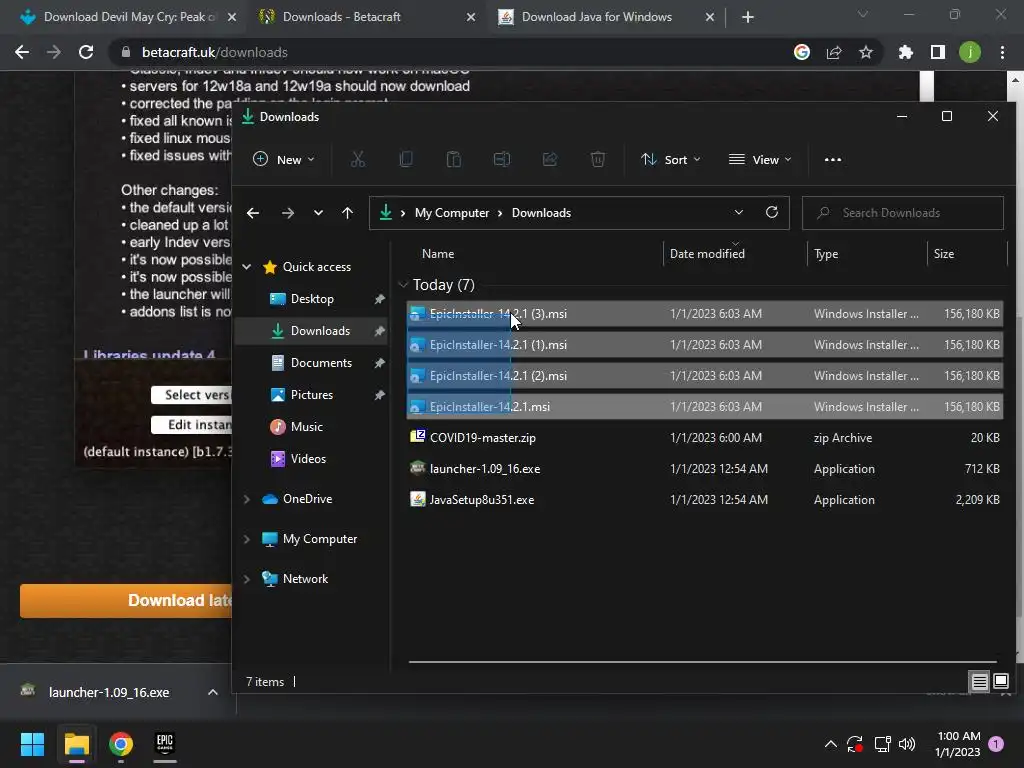
Task: Open a new Chrome tab
Action: click(748, 17)
